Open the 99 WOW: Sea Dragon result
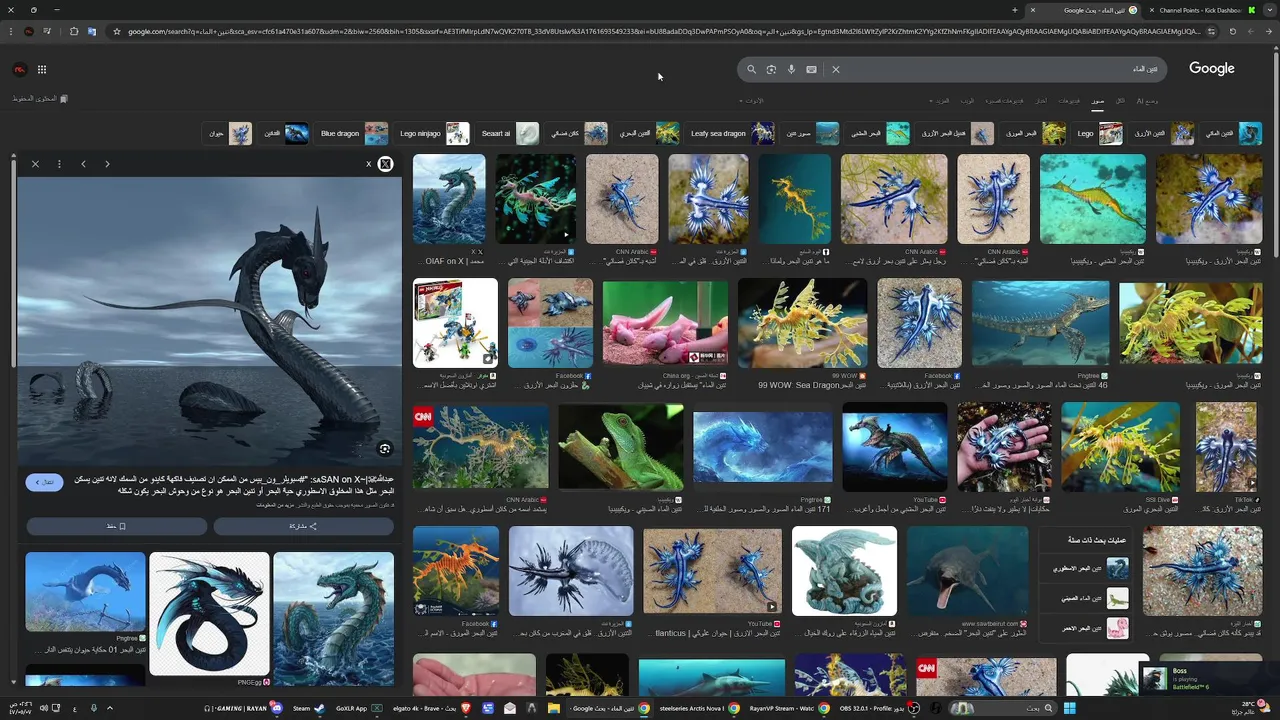1280x720 pixels. tap(802, 323)
